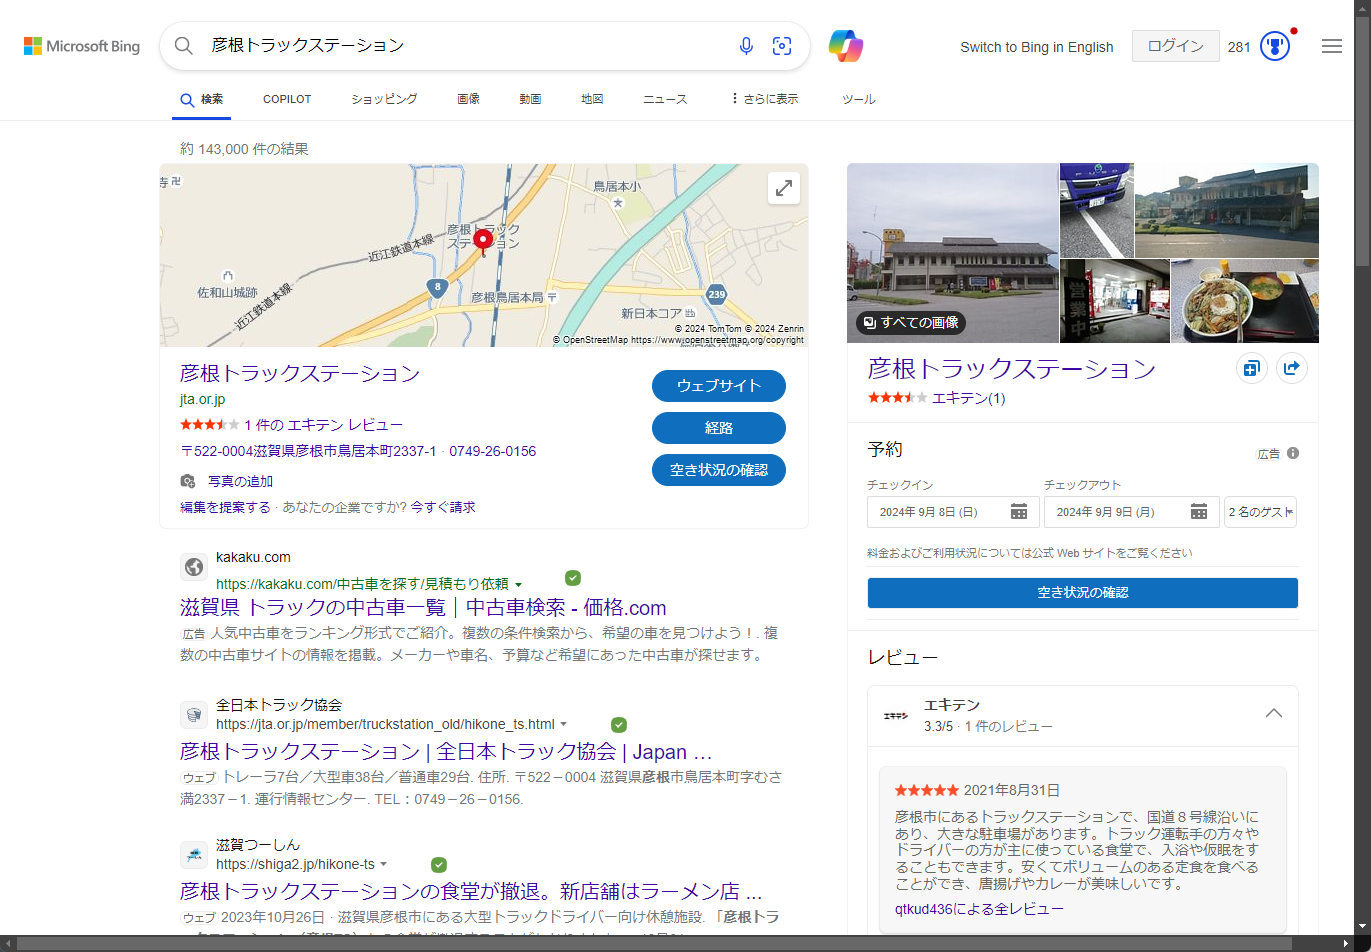Click the ログイン button
Image resolution: width=1371 pixels, height=952 pixels.
tap(1176, 46)
